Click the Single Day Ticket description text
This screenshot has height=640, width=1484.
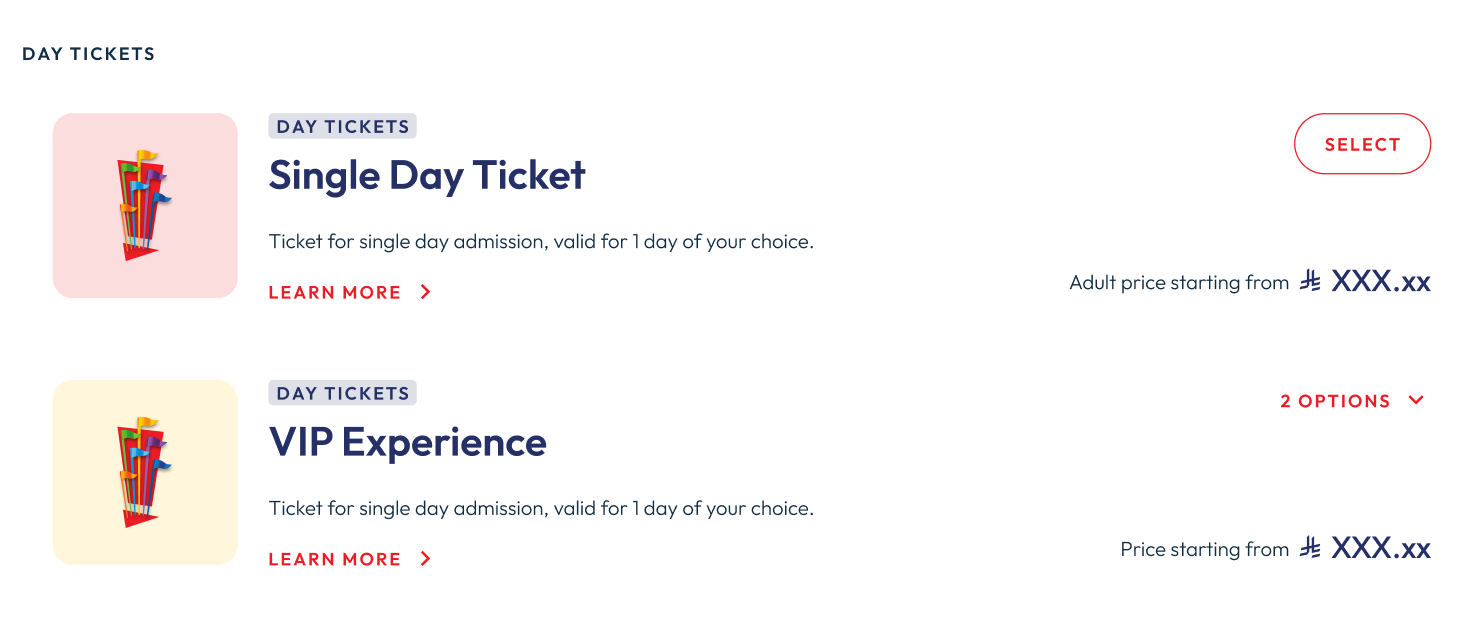click(541, 242)
